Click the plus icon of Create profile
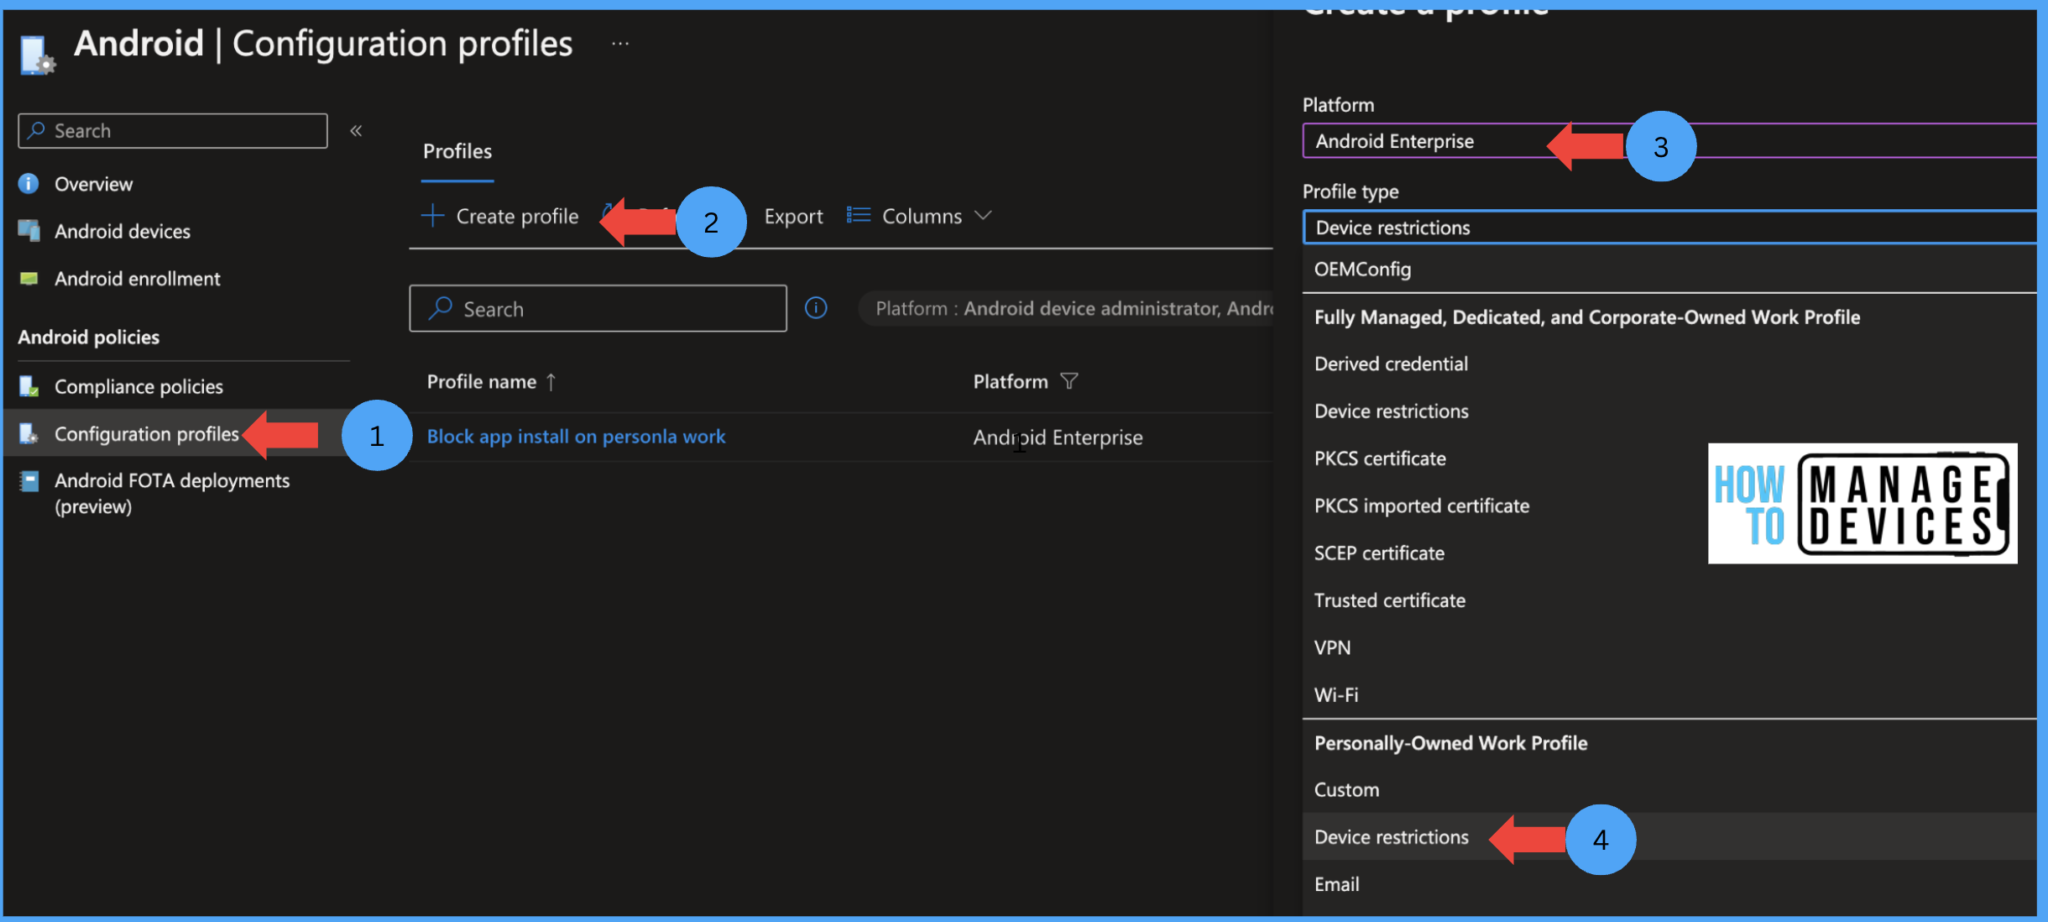 coord(432,215)
